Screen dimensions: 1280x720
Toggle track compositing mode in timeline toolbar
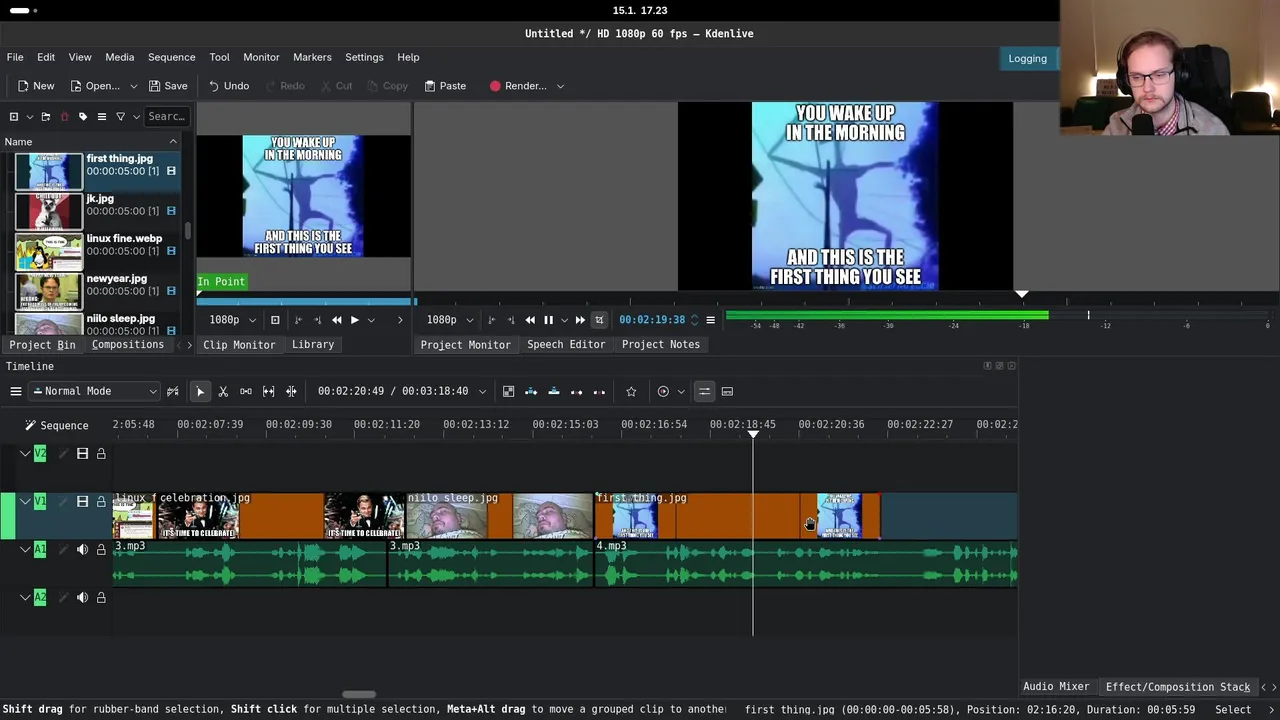pyautogui.click(x=173, y=391)
